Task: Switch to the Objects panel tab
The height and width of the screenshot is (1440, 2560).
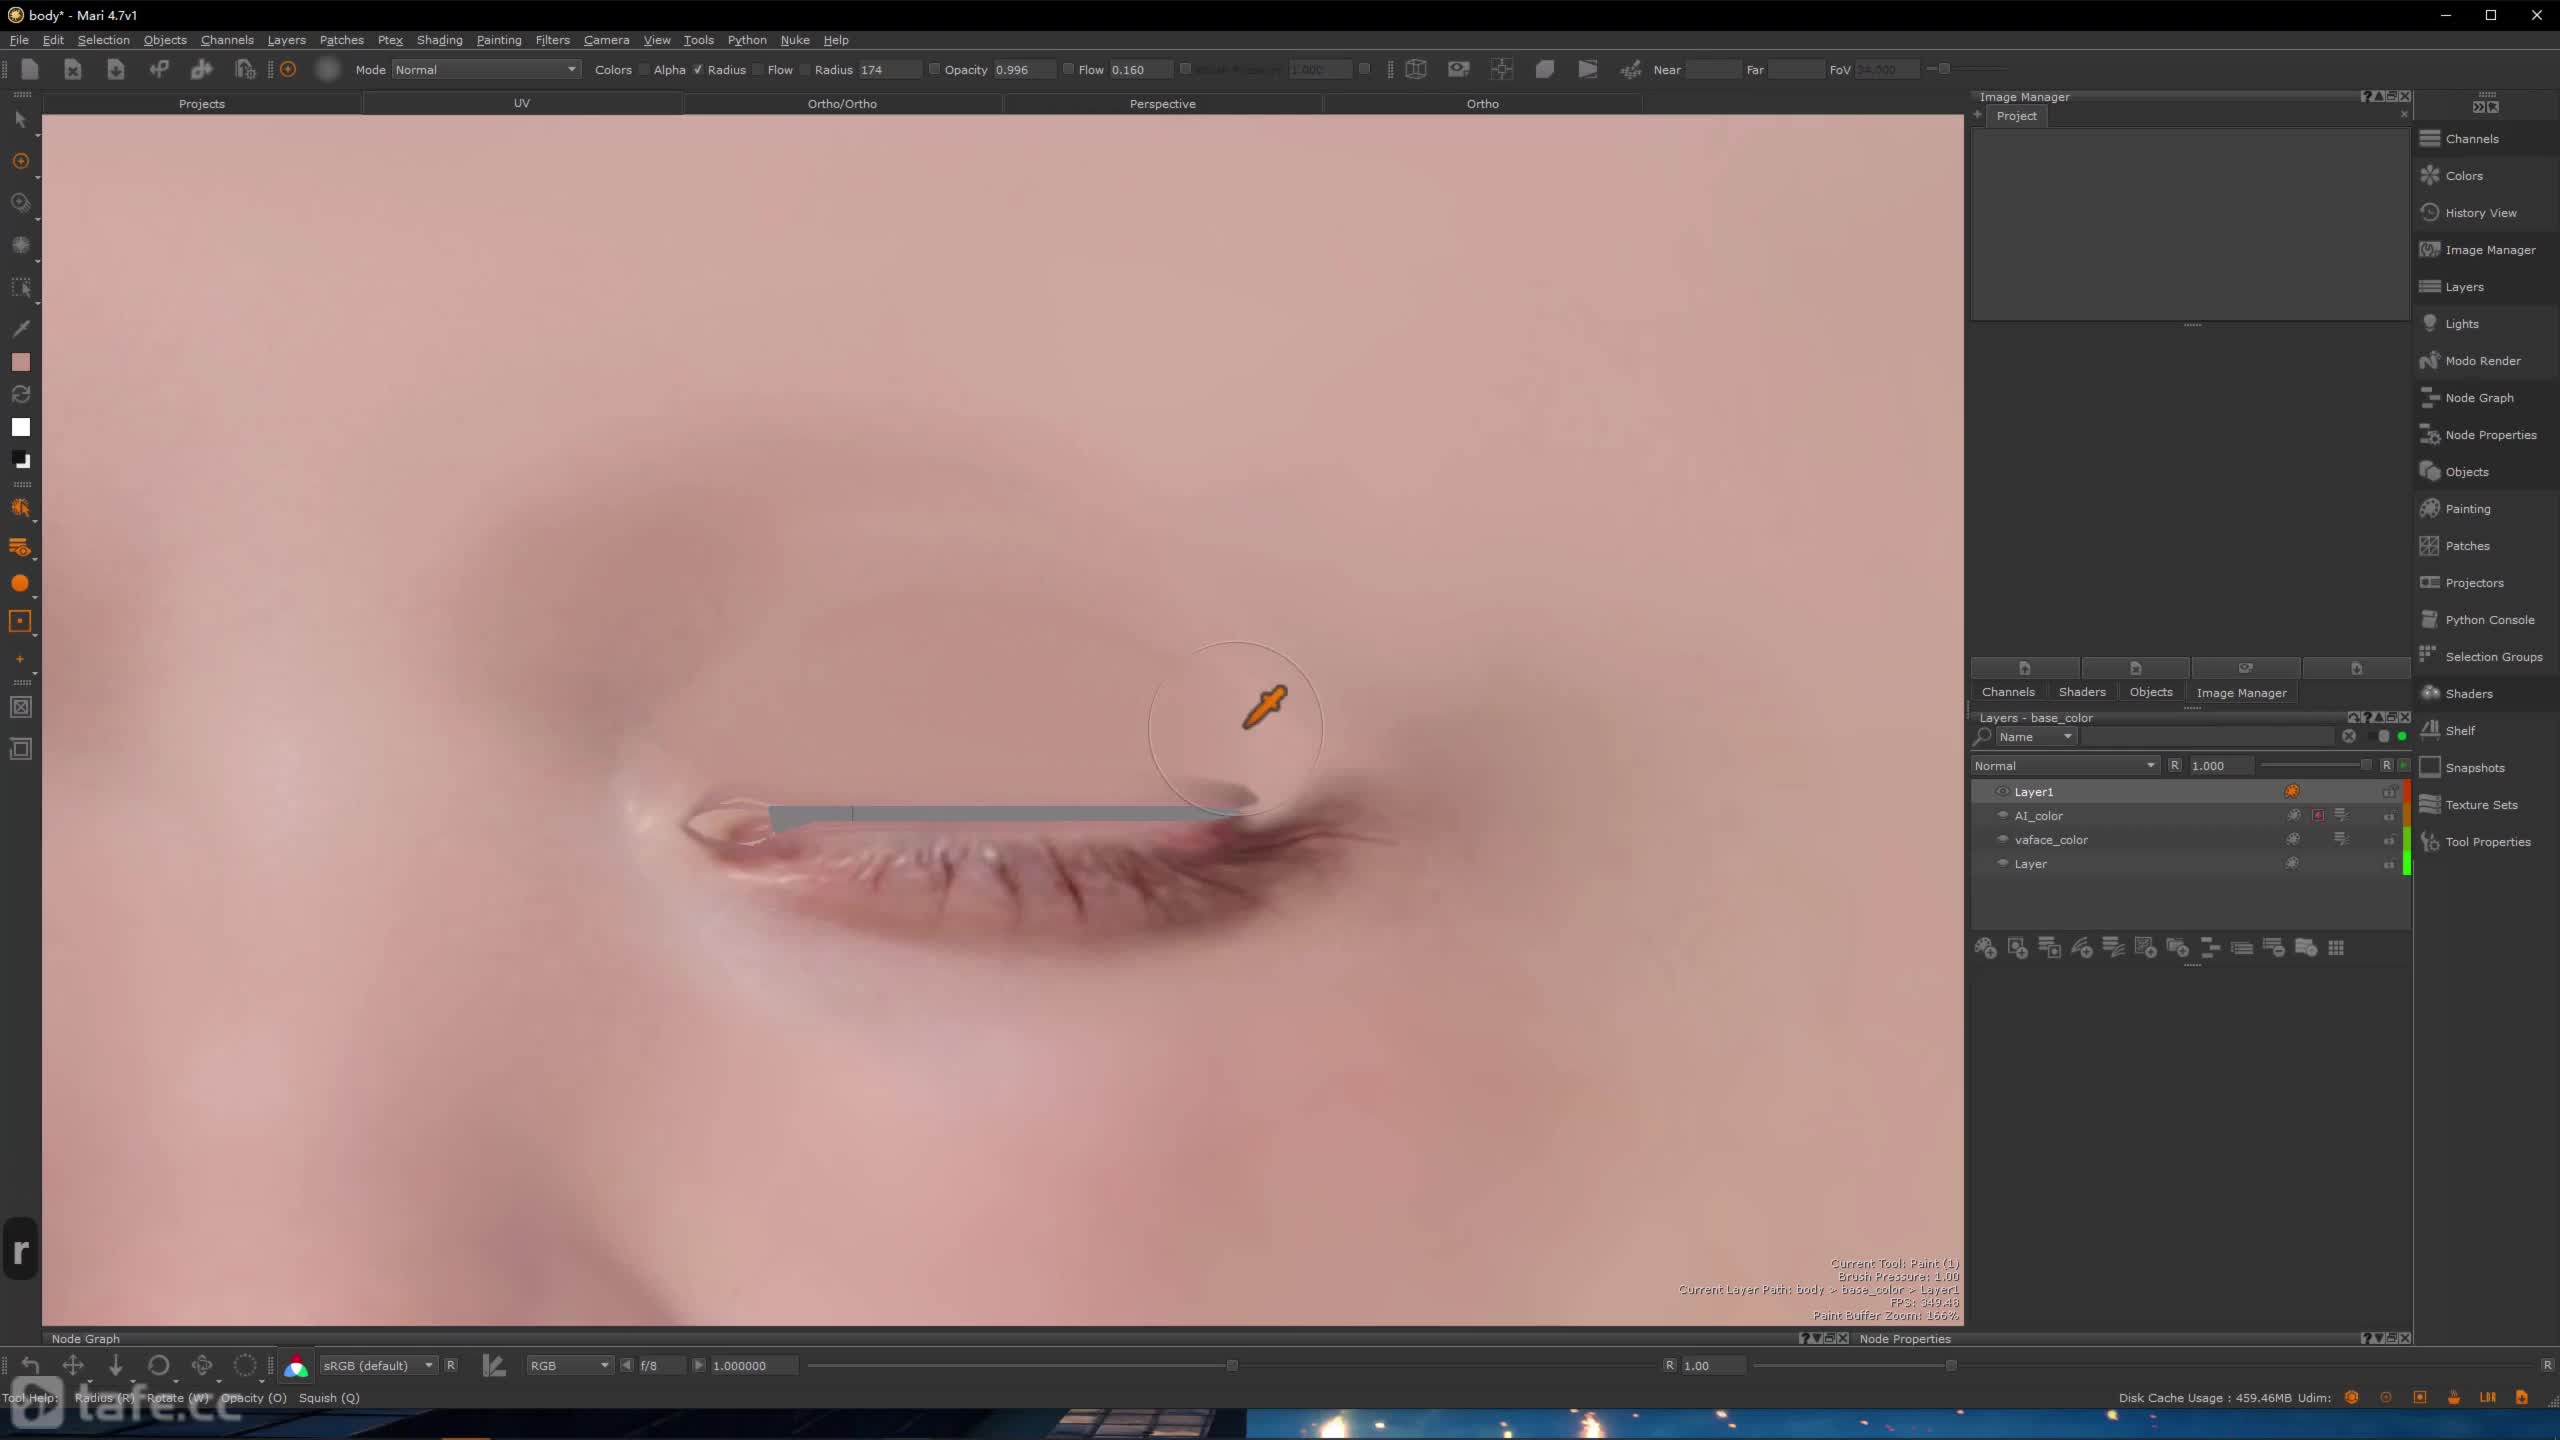Action: click(x=2151, y=692)
